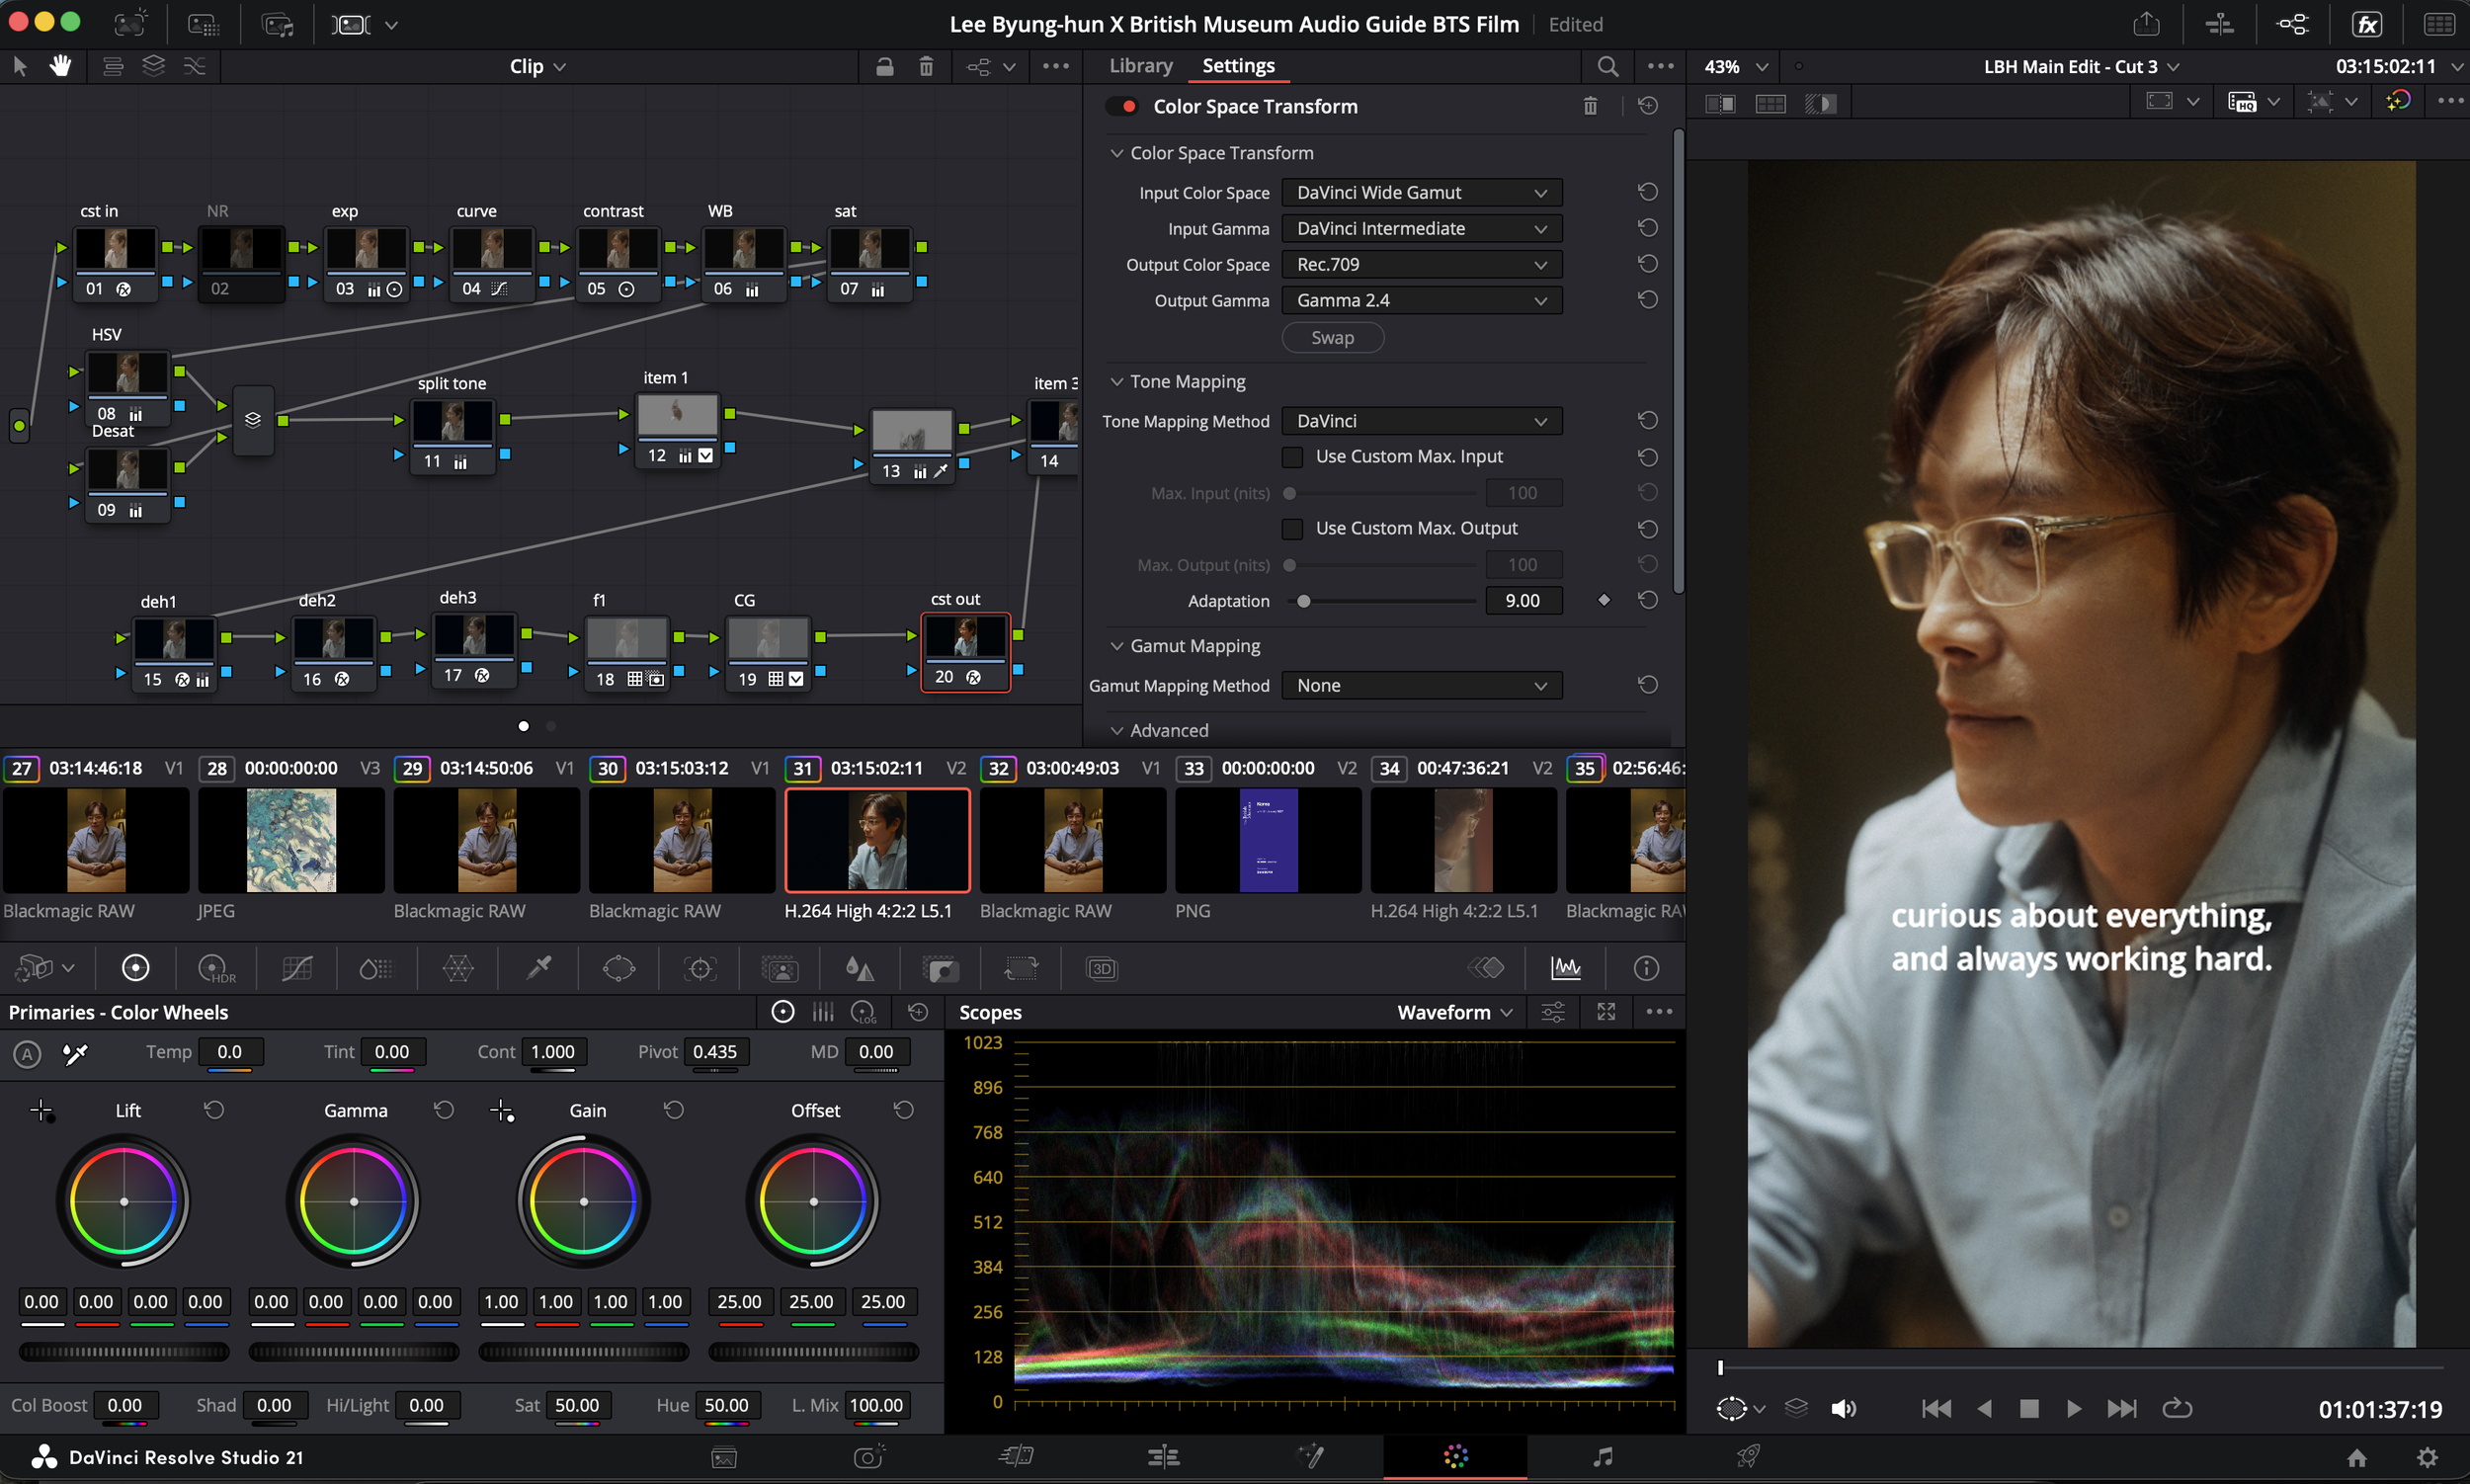Open the clip Information palette
This screenshot has height=1484, width=2470.
[1646, 968]
